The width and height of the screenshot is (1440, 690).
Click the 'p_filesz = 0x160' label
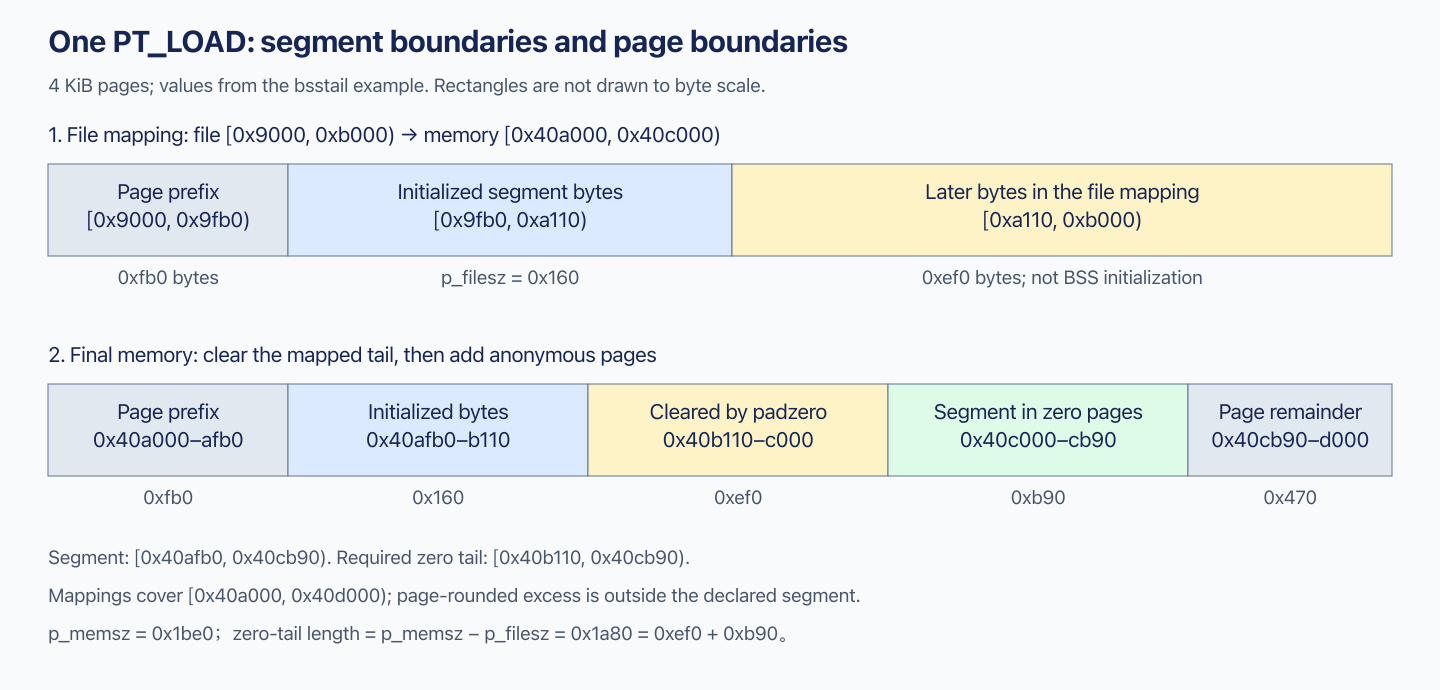pos(510,278)
